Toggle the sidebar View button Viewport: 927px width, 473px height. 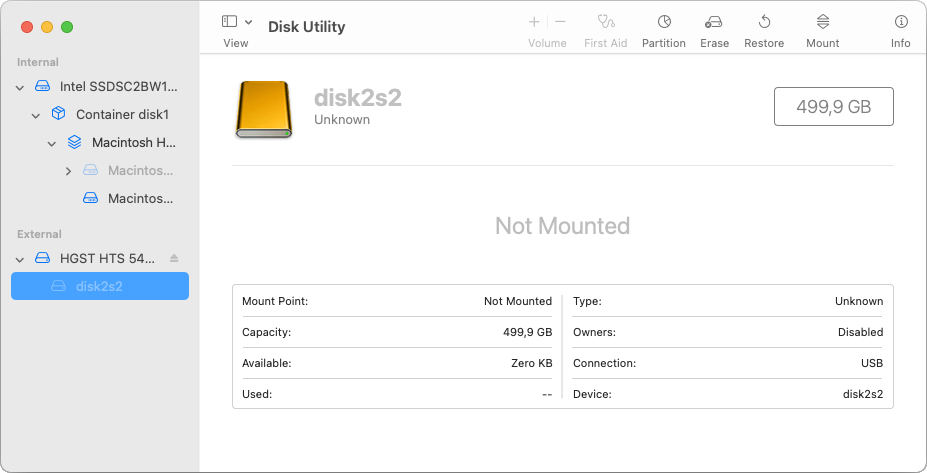point(229,22)
